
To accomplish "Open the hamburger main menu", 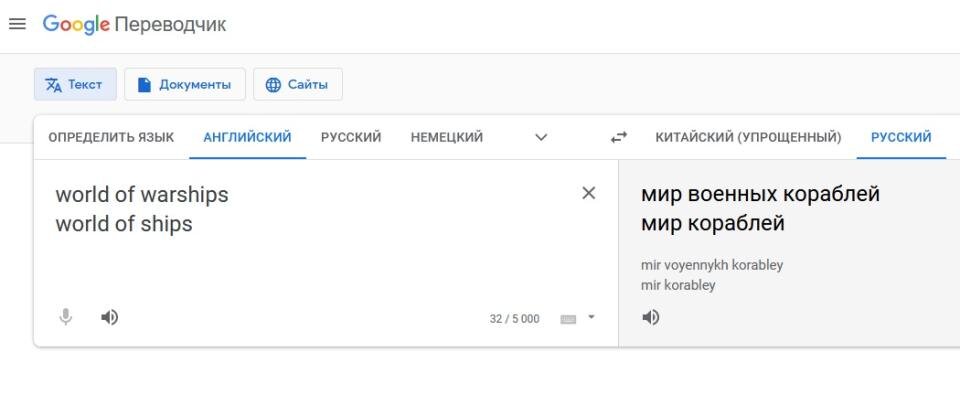I will (x=17, y=24).
